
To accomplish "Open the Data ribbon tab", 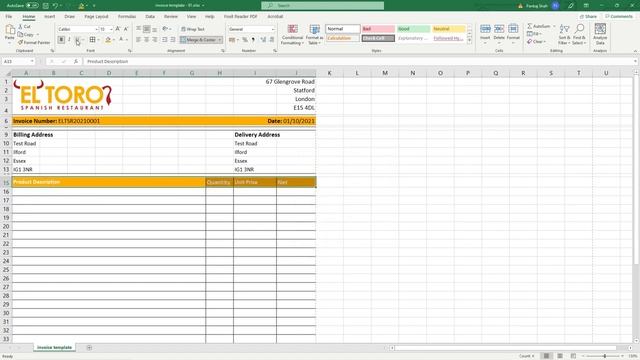I will [150, 16].
